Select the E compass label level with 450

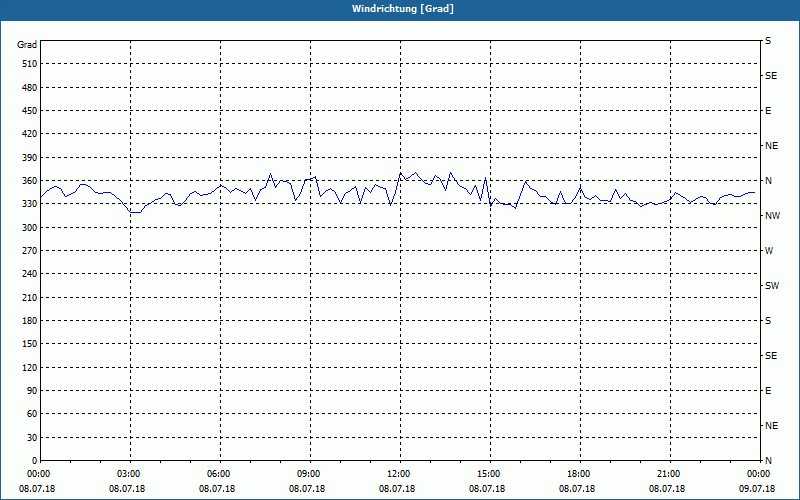tap(768, 111)
